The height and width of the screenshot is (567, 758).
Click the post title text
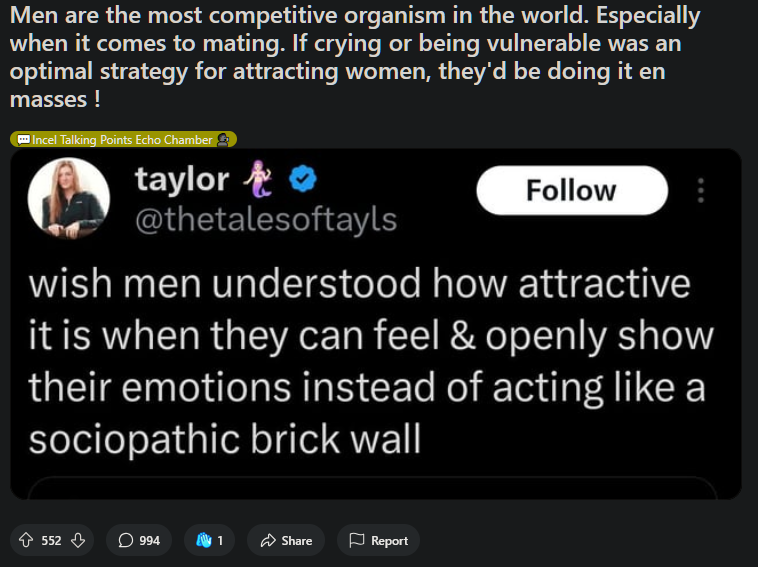point(355,57)
